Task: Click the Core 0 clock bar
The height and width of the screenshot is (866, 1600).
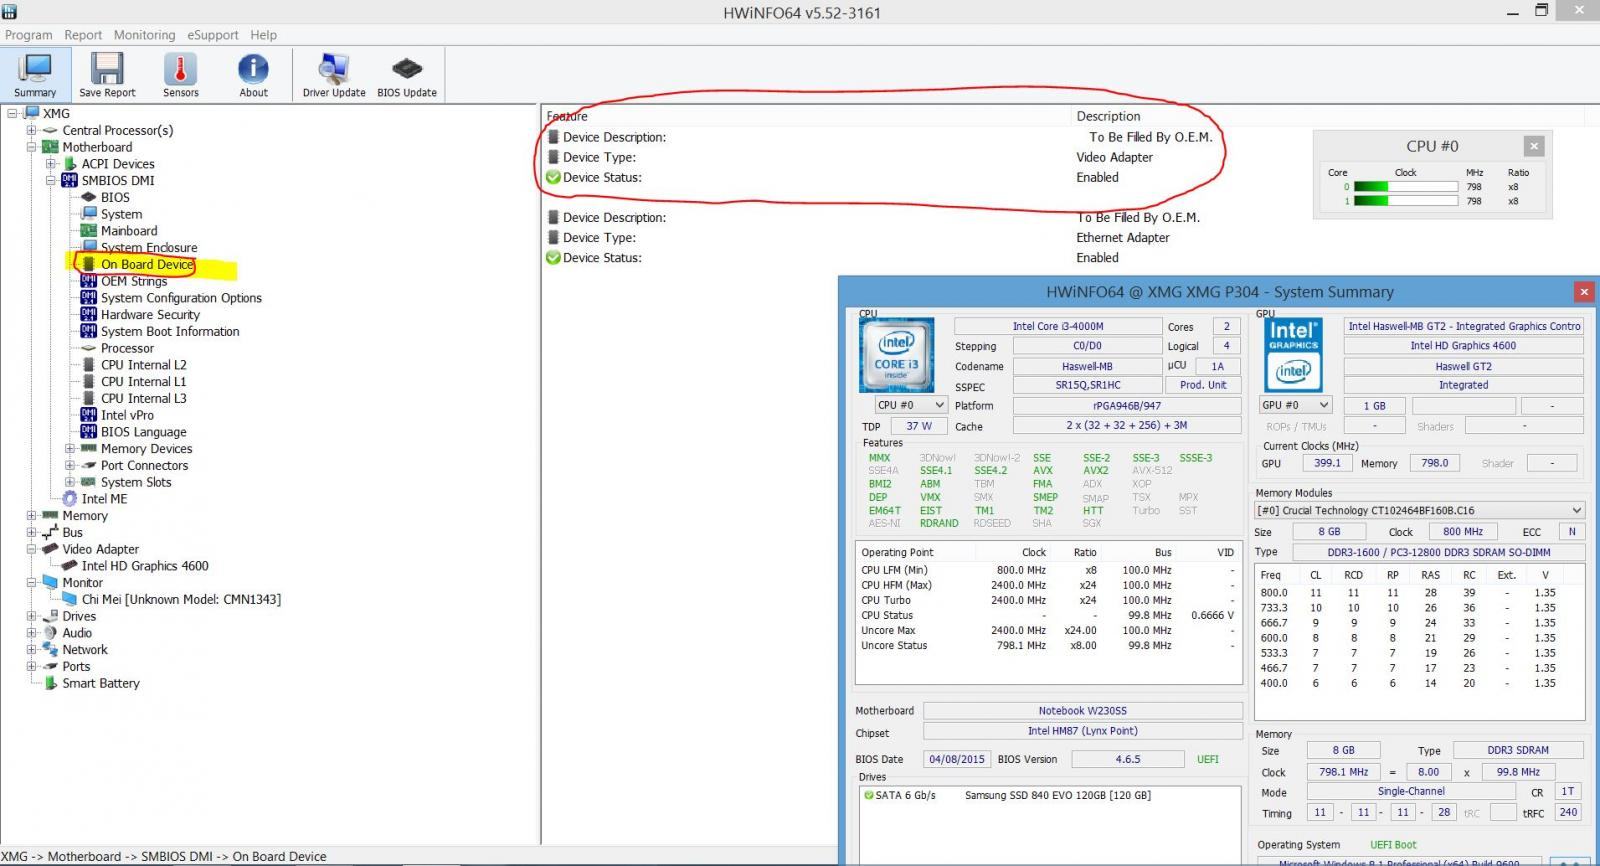Action: coord(1405,187)
